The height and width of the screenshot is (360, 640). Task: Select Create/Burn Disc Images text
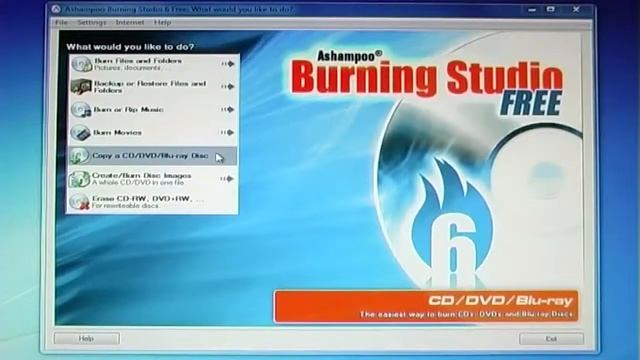[x=142, y=176]
